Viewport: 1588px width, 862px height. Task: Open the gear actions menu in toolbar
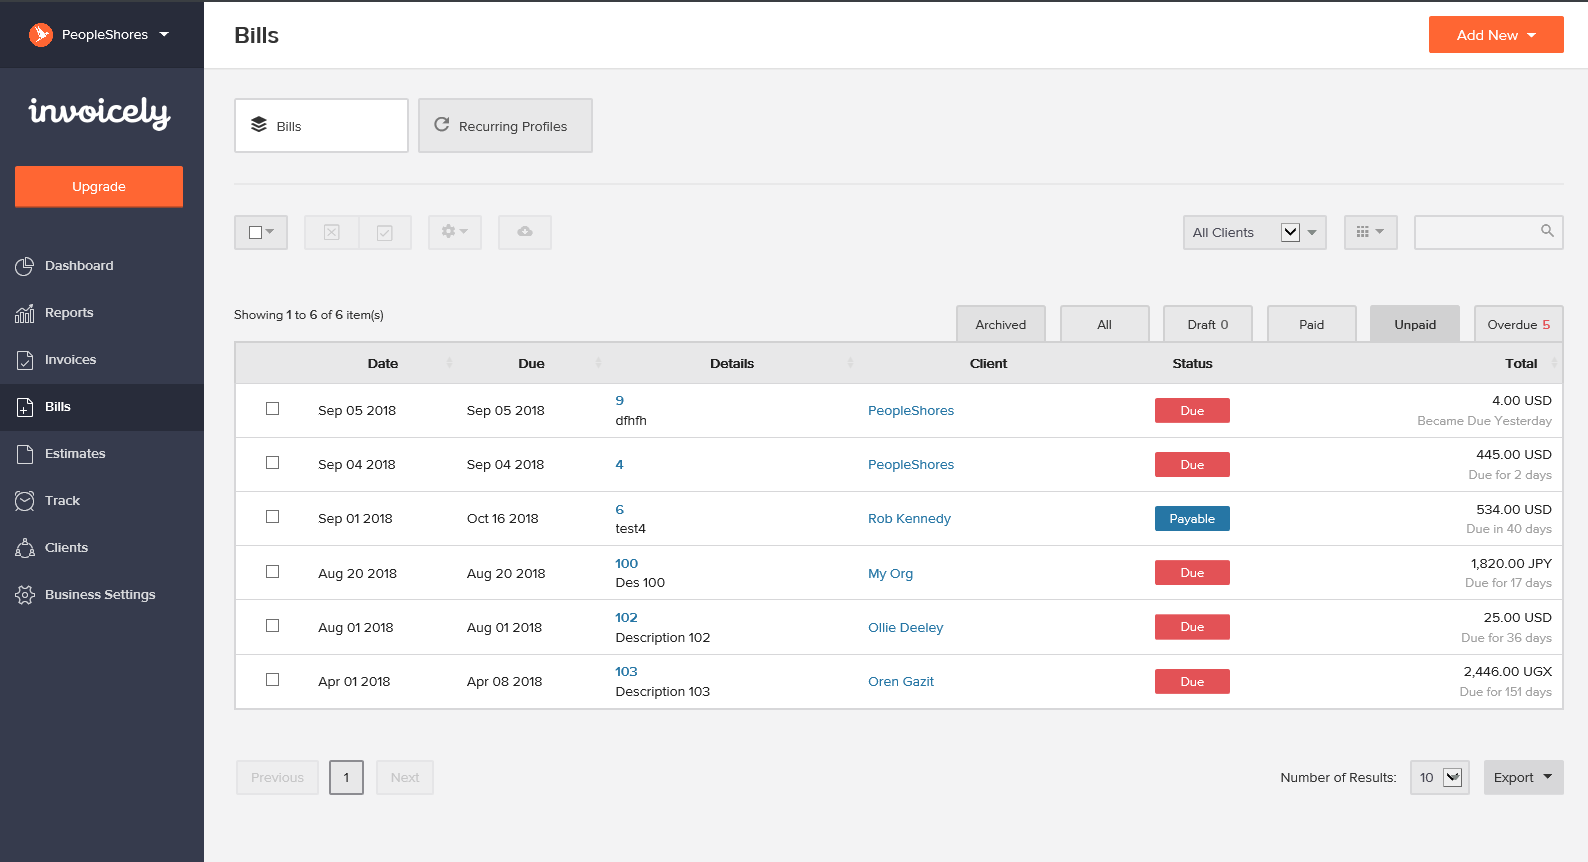coord(454,232)
